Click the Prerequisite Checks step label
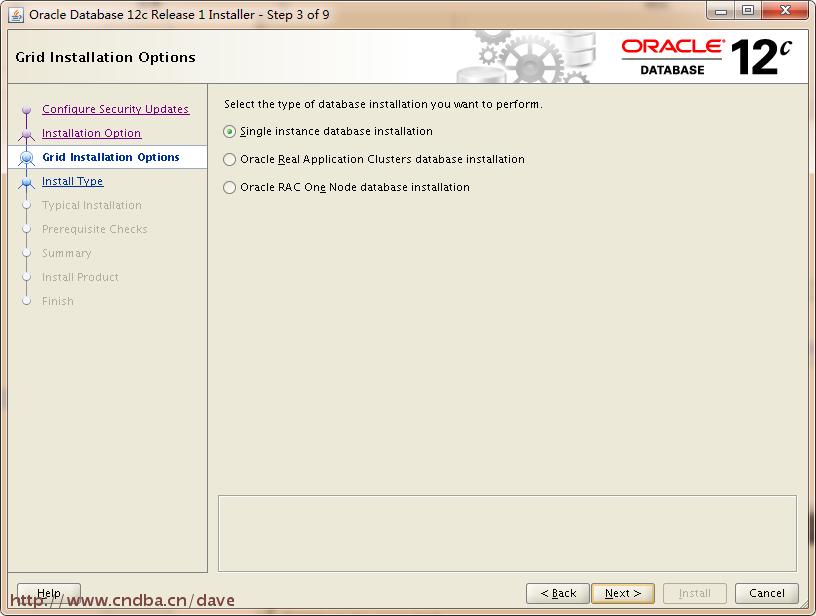The width and height of the screenshot is (816, 616). point(95,229)
